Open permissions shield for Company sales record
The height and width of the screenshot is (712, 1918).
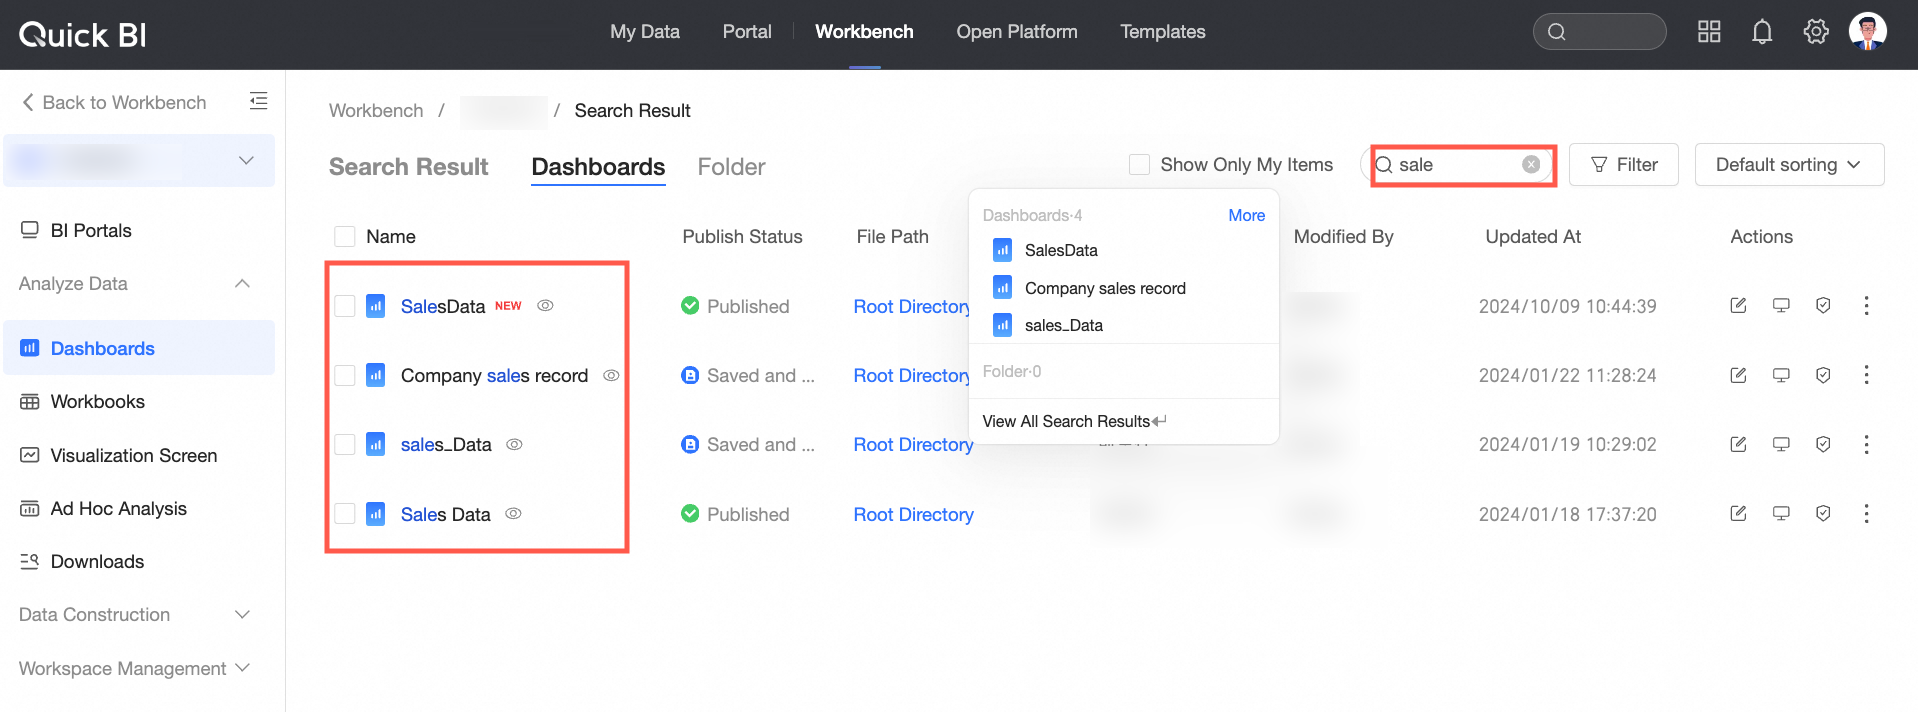pyautogui.click(x=1823, y=375)
